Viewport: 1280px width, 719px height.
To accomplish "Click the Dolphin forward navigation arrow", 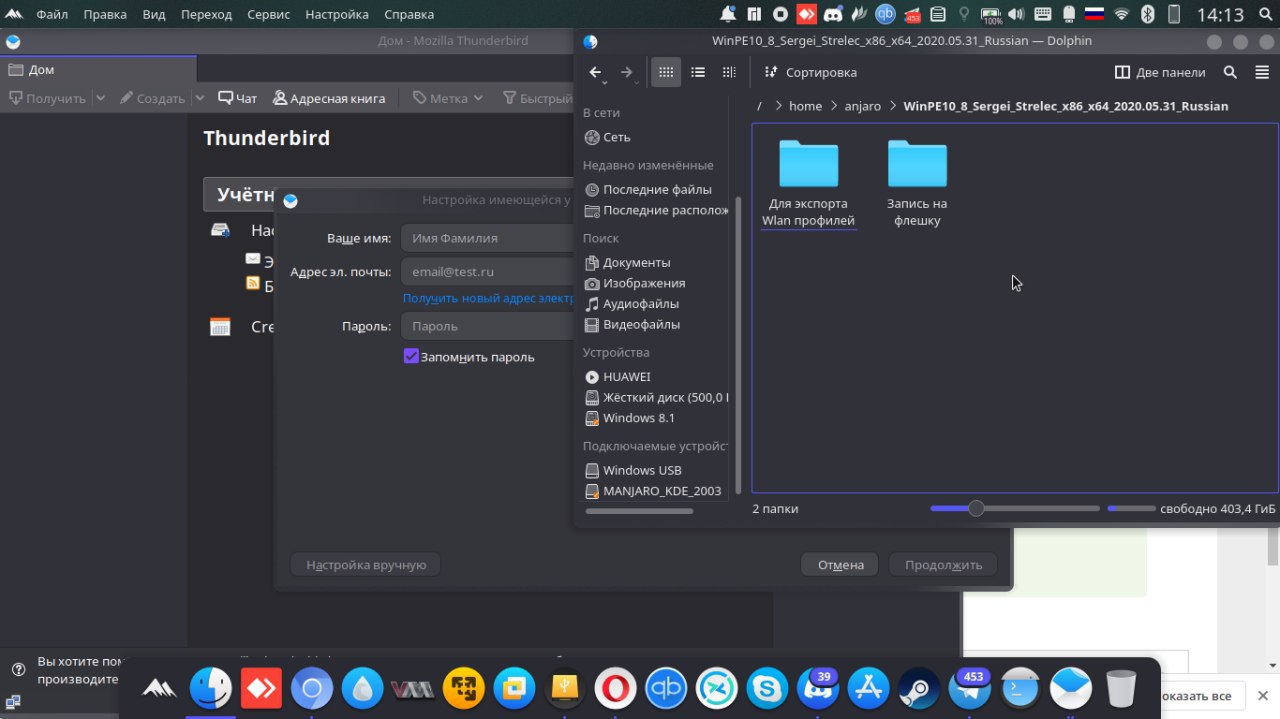I will 626,72.
